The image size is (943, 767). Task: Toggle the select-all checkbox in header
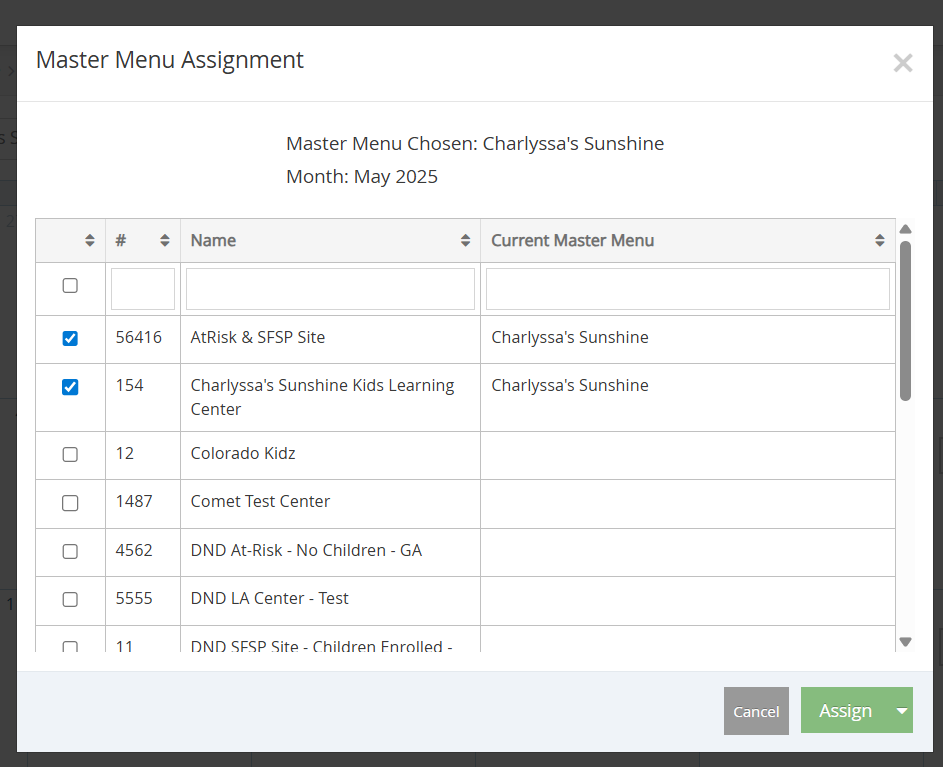point(70,285)
